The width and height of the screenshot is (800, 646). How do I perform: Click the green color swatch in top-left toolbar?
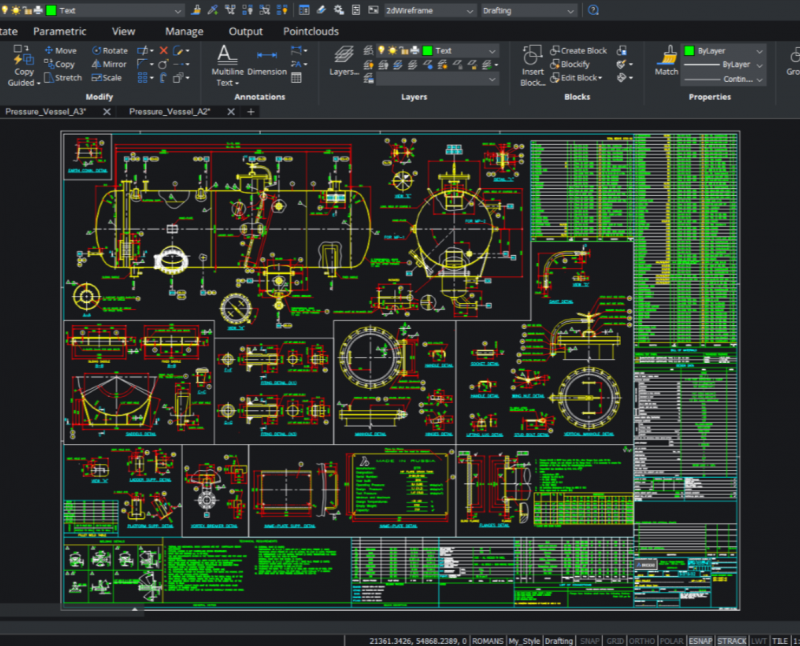click(51, 10)
